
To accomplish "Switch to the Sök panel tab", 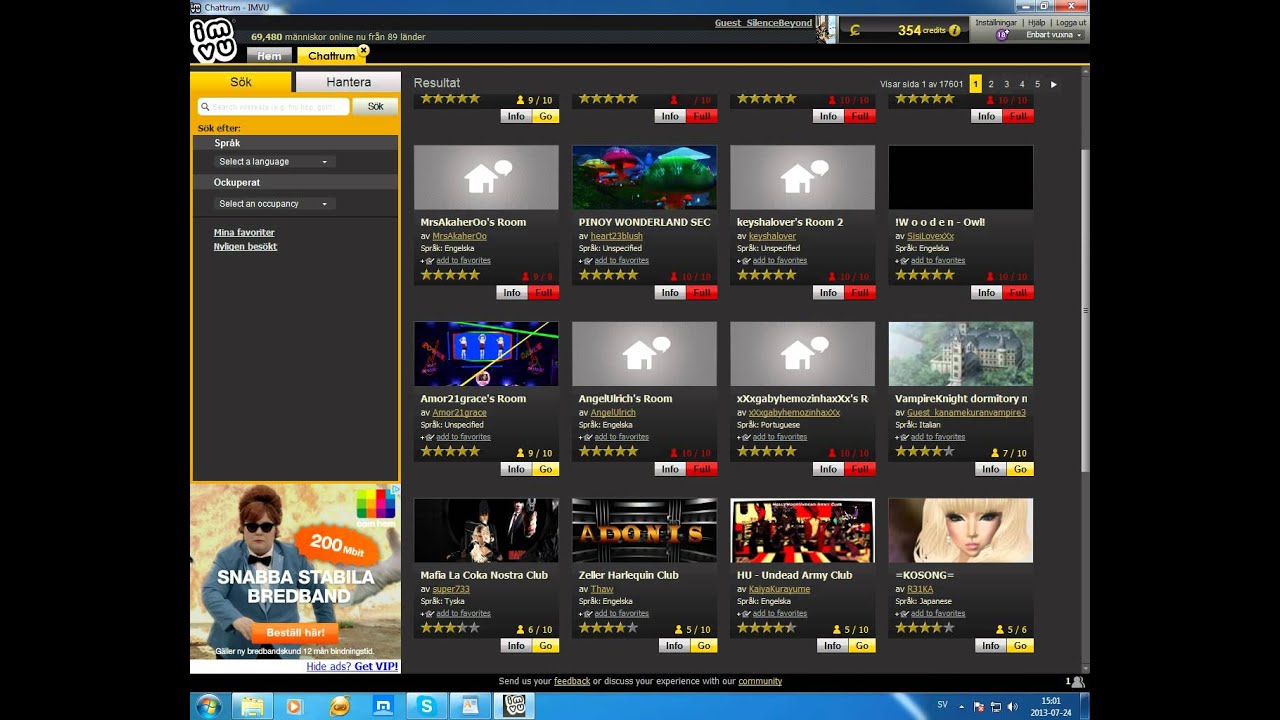I will pos(241,82).
